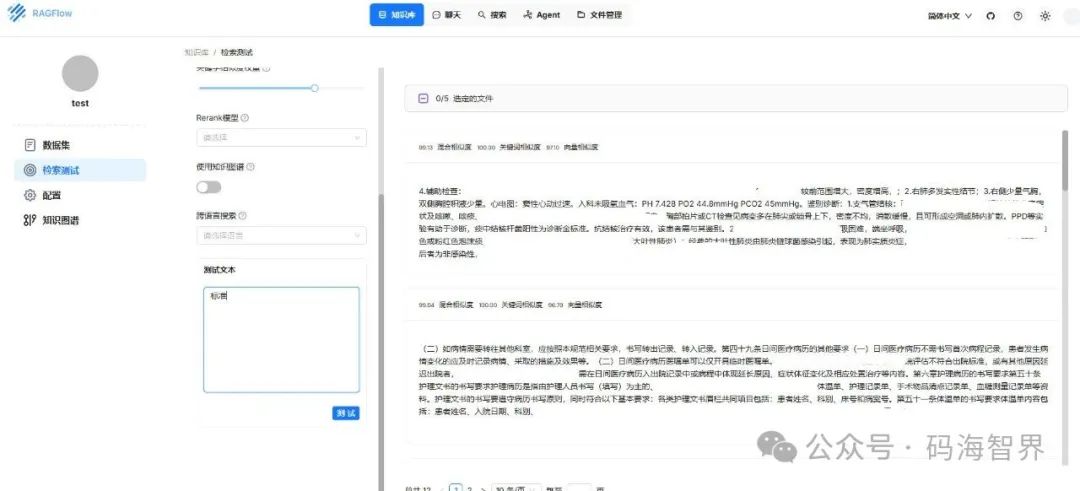Switch to the 聊天 tab
Image resolution: width=1080 pixels, height=491 pixels.
pyautogui.click(x=446, y=14)
